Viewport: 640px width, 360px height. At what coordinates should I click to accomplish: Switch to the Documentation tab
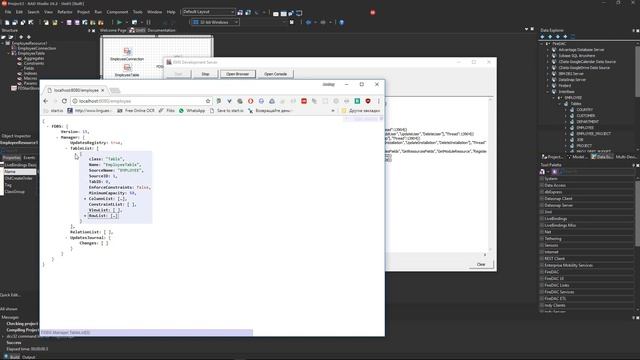click(161, 30)
